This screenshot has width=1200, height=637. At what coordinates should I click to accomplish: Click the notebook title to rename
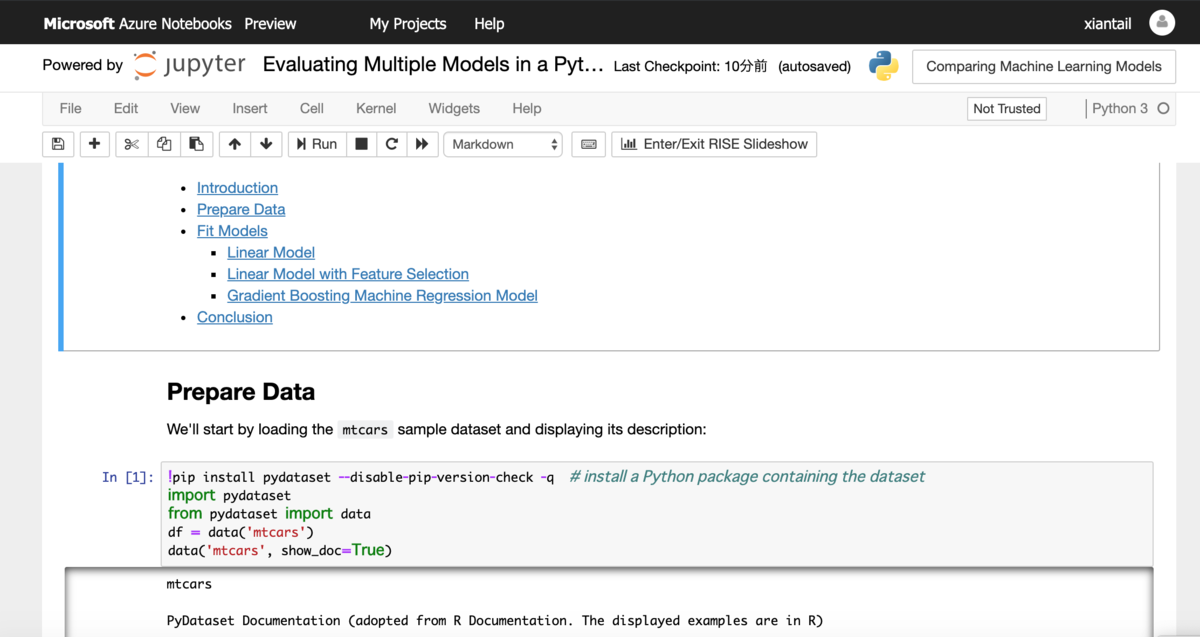tap(433, 65)
